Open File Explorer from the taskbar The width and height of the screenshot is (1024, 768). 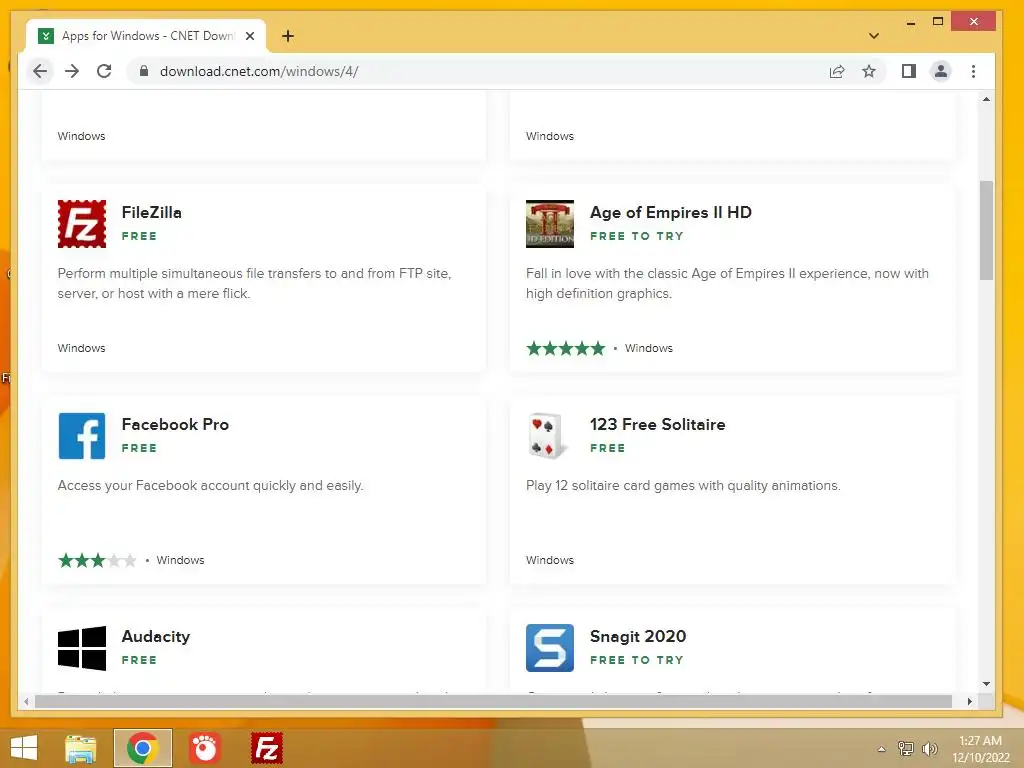point(81,748)
